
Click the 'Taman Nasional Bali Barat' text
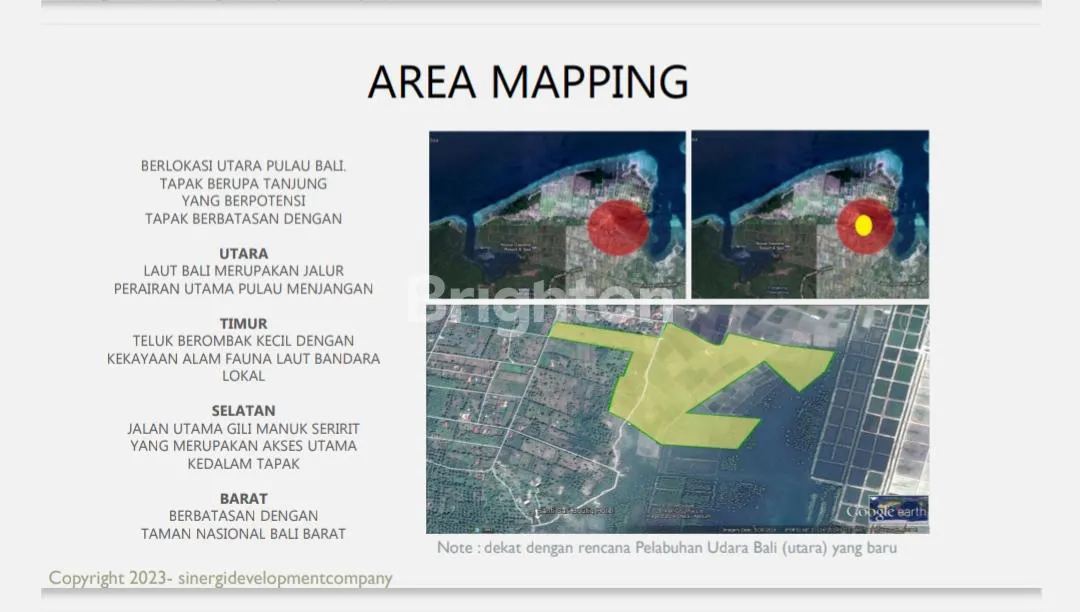pos(243,534)
